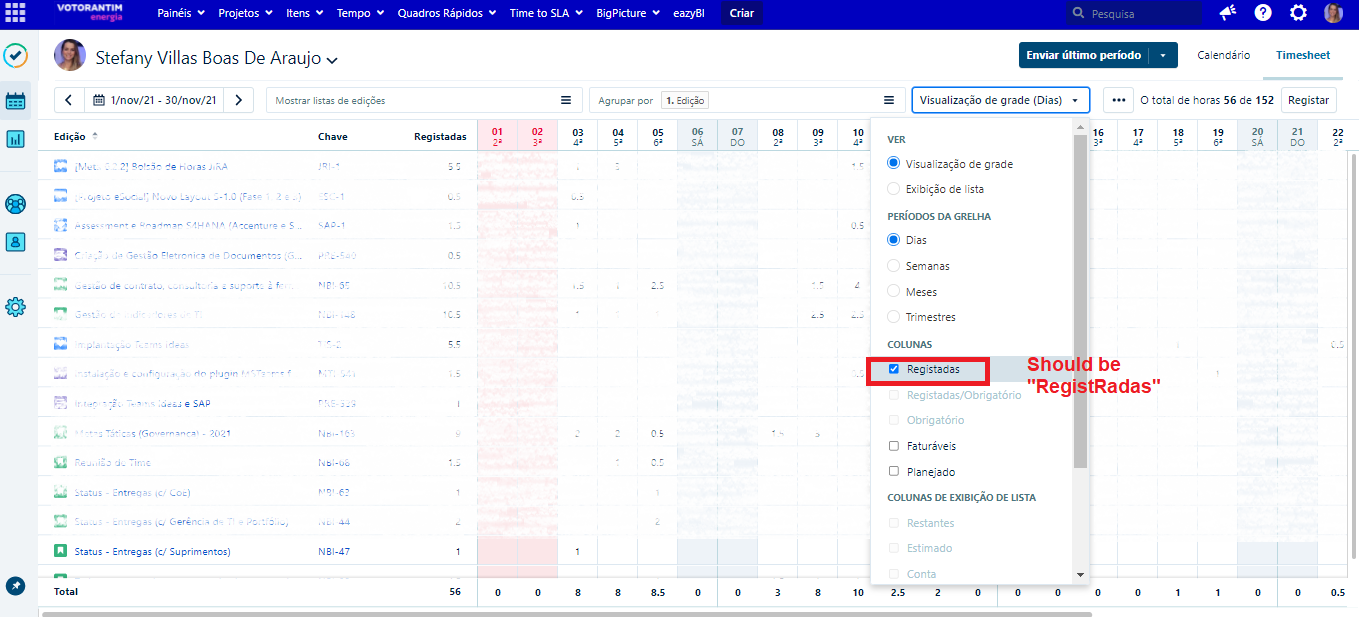The width and height of the screenshot is (1366, 617).
Task: Click the Criar button
Action: pyautogui.click(x=742, y=13)
